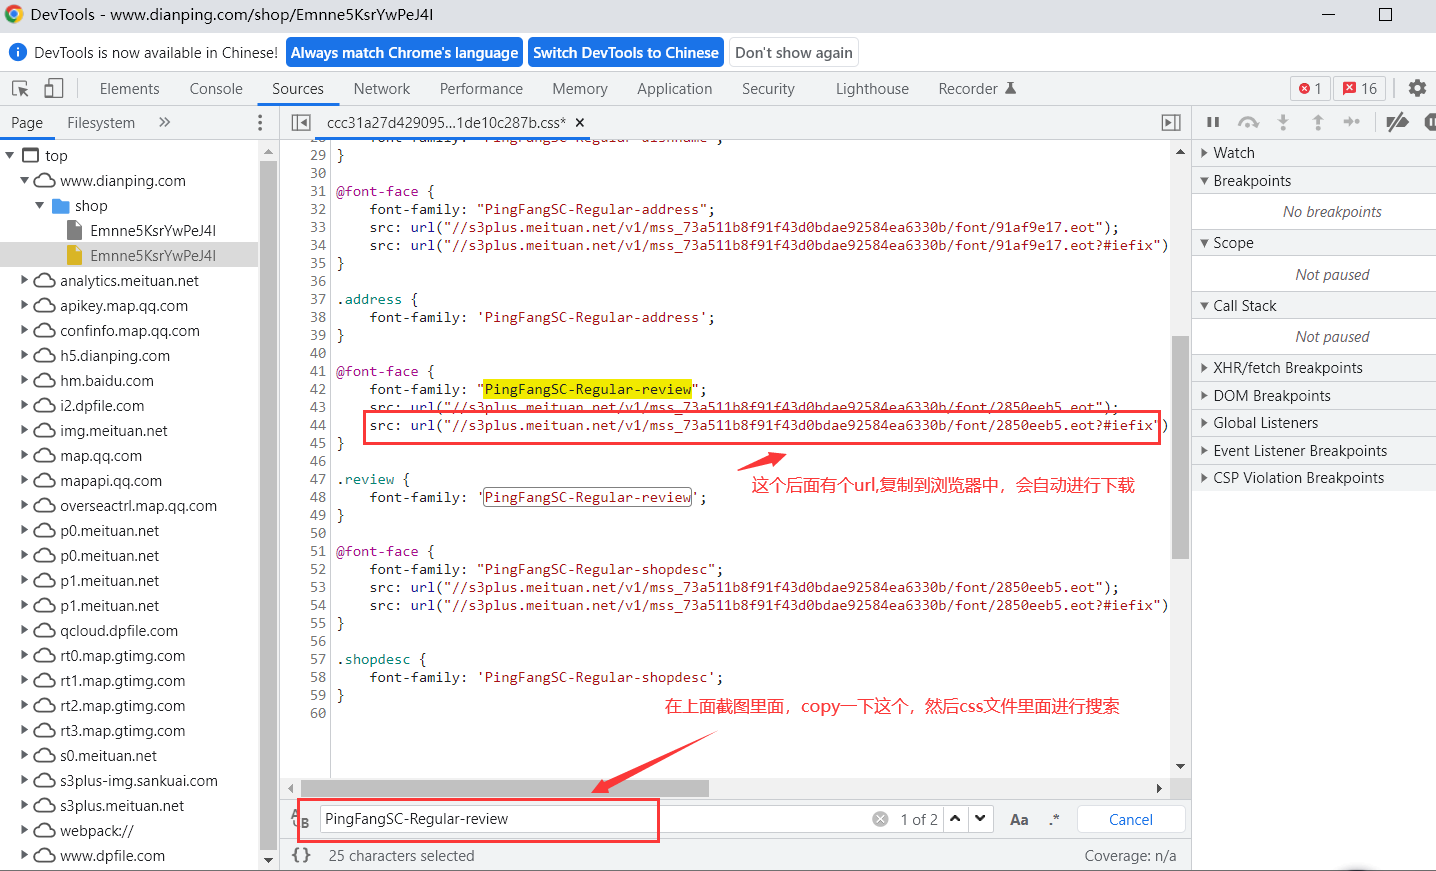Click step over next function icon
The height and width of the screenshot is (871, 1436).
[x=1248, y=122]
